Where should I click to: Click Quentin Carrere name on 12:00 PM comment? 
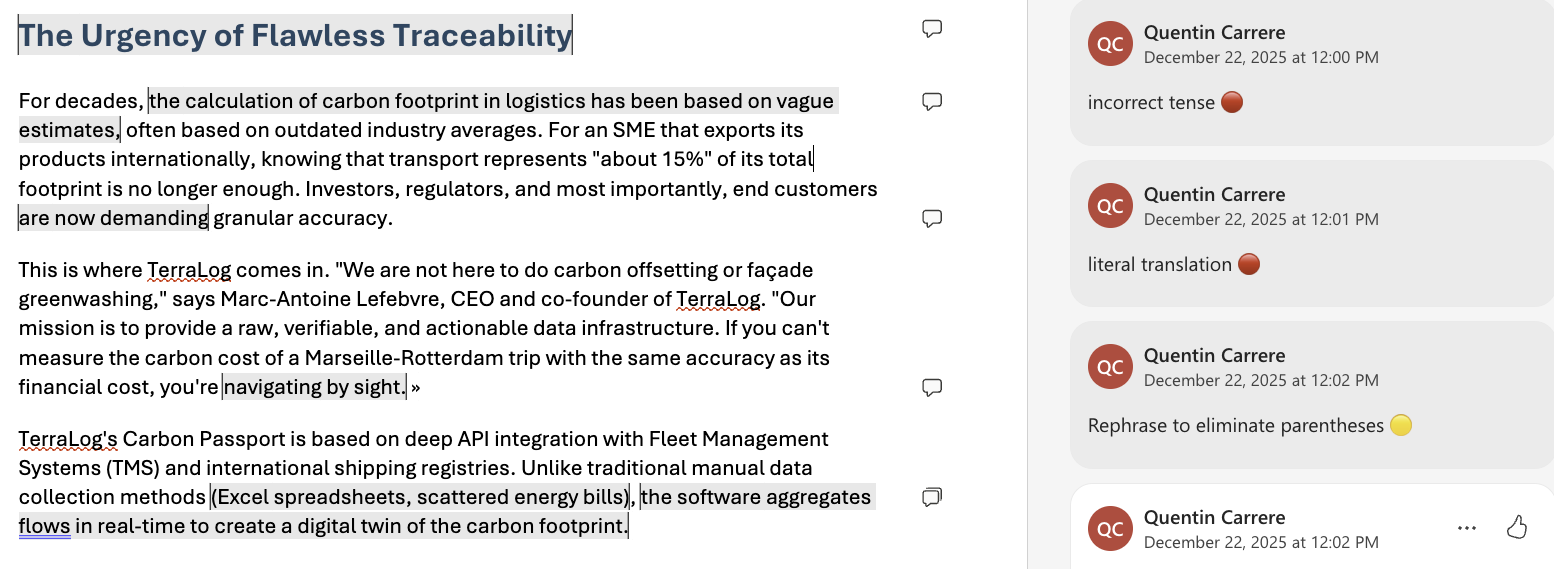coord(1214,33)
